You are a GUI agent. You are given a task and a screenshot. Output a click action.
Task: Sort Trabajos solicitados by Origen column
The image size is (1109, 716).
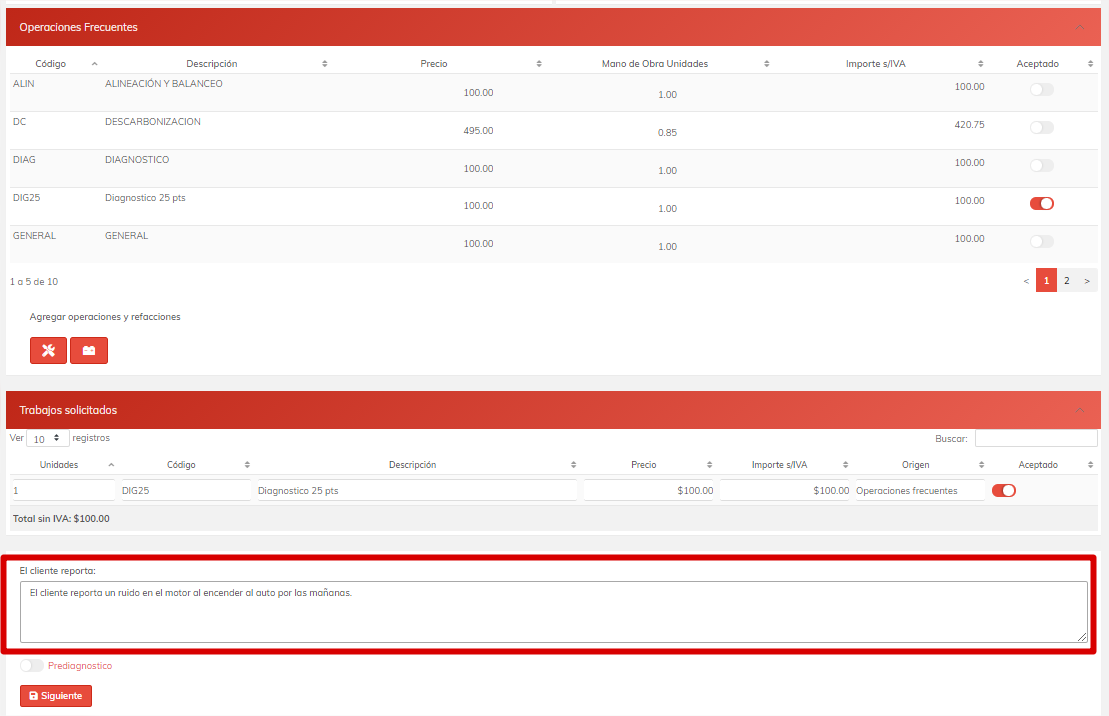[x=982, y=465]
